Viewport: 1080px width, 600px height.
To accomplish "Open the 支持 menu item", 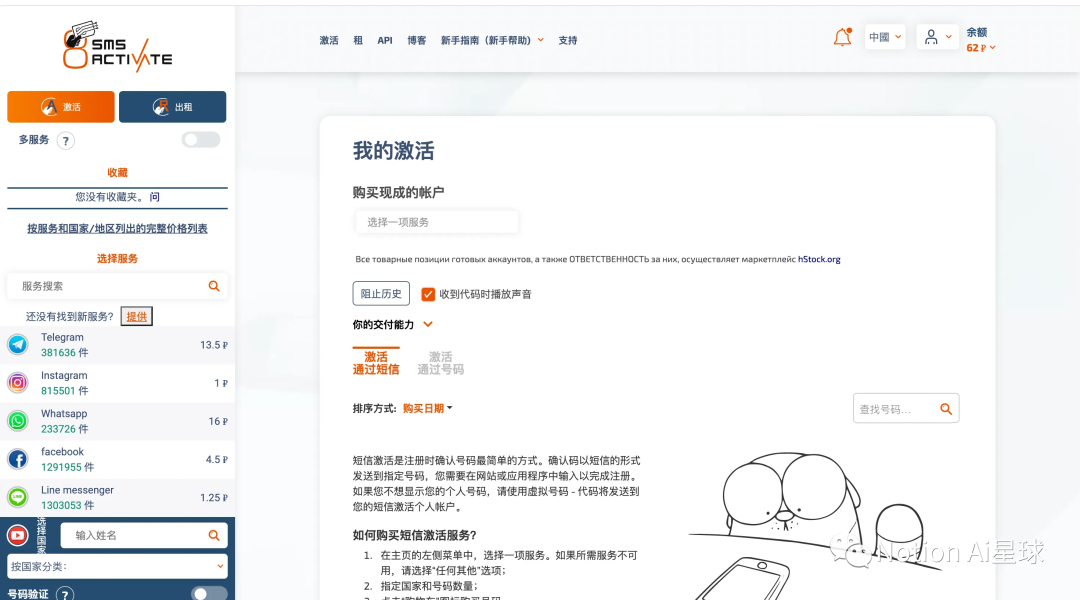I will pyautogui.click(x=568, y=41).
